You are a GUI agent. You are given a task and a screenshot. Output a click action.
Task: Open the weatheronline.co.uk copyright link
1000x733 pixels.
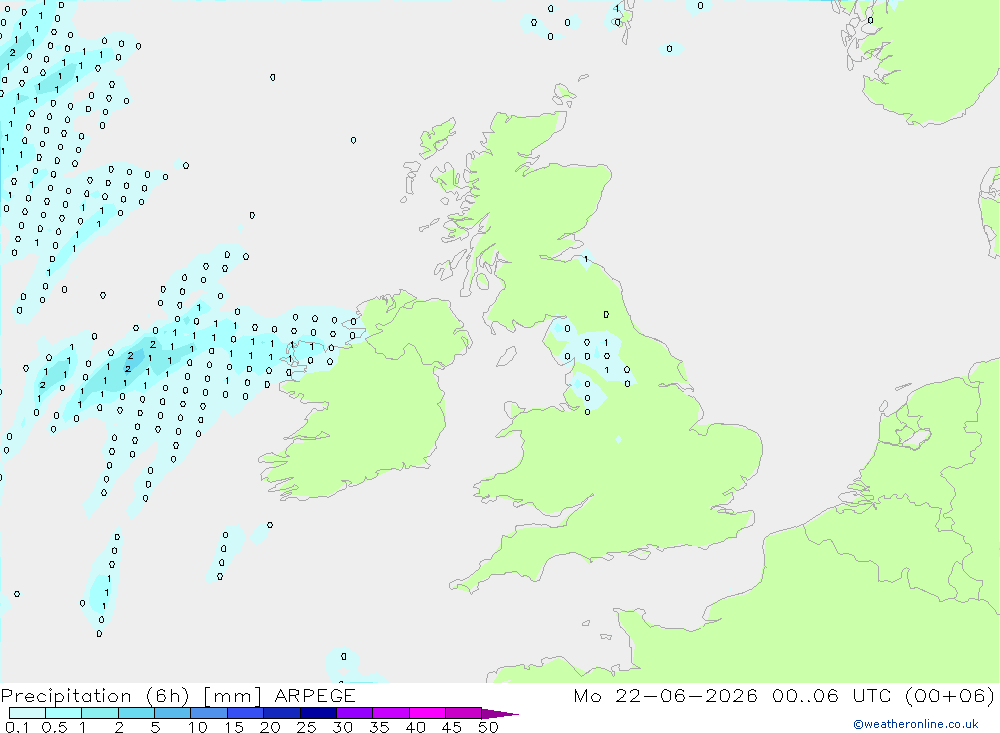(915, 724)
